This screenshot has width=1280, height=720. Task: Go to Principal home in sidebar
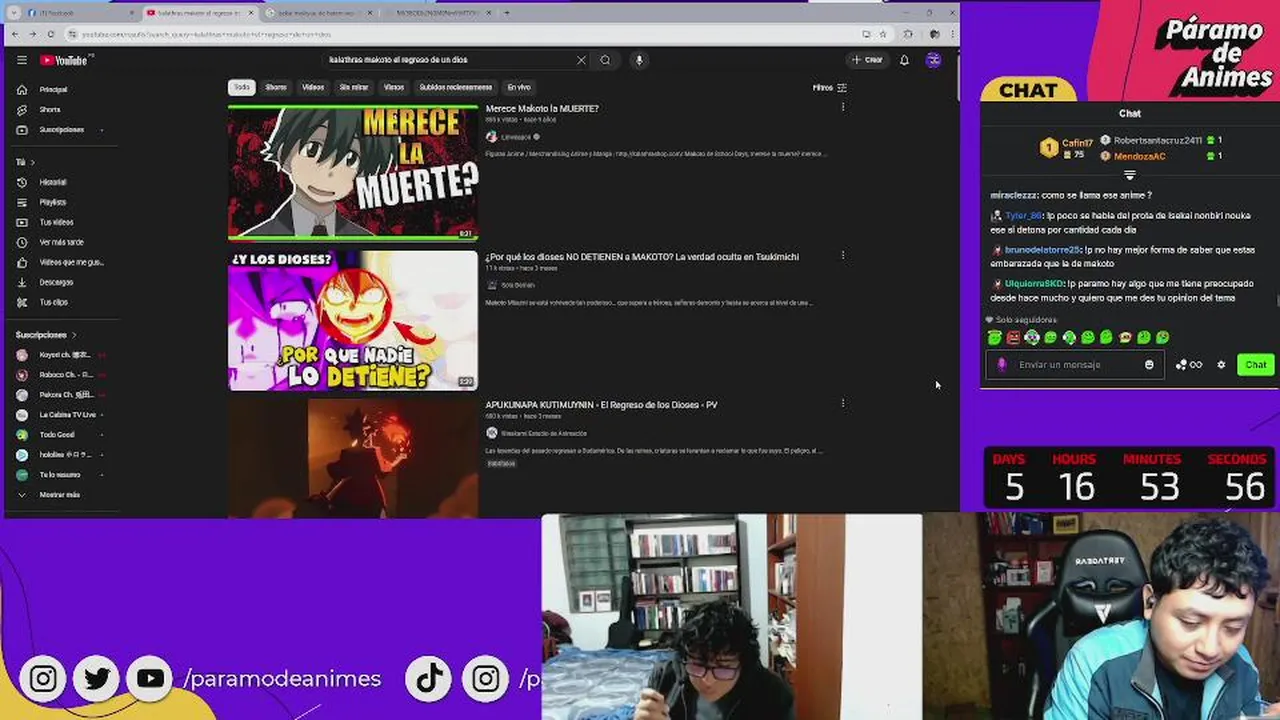pos(53,89)
